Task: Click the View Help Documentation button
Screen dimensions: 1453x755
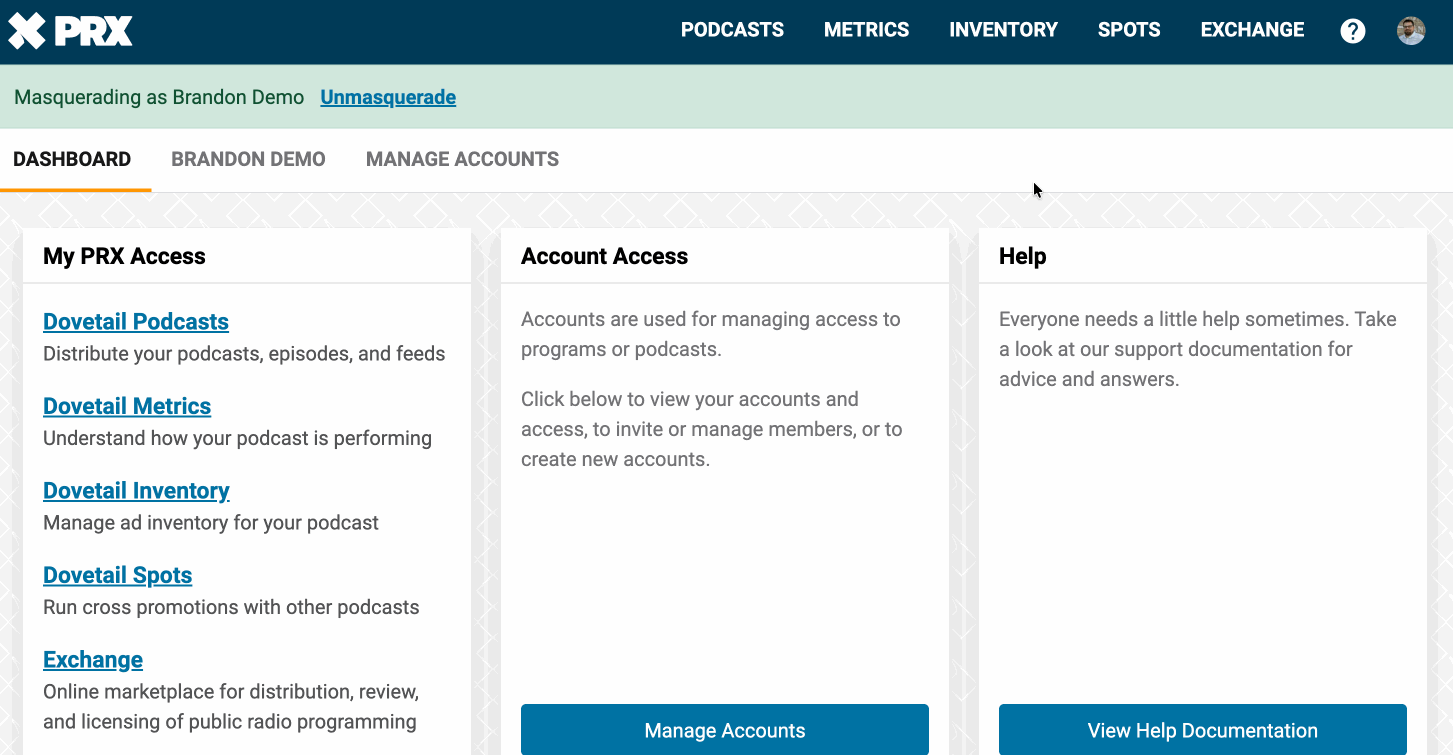Action: tap(1202, 731)
